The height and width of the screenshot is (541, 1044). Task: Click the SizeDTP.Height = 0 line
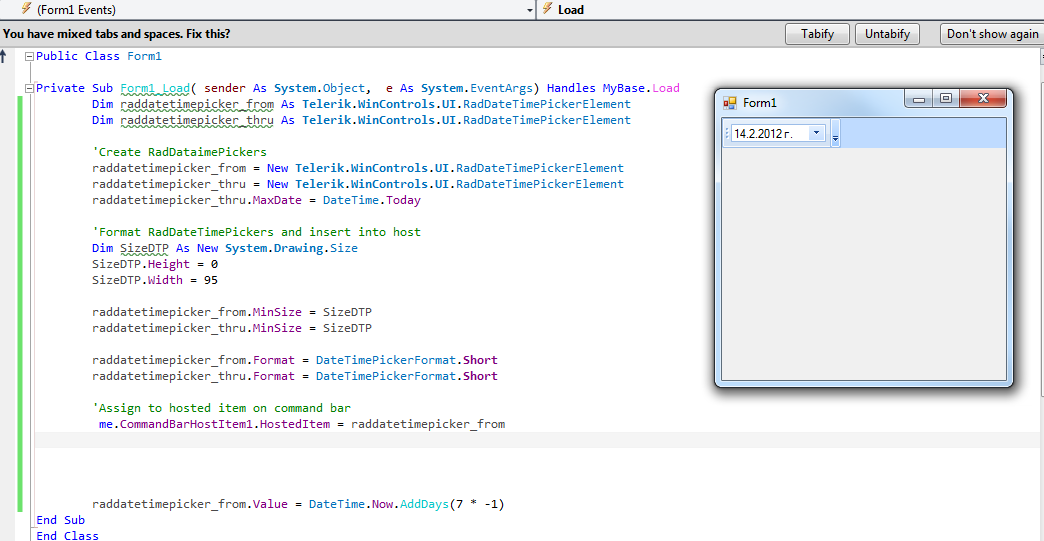(x=154, y=264)
